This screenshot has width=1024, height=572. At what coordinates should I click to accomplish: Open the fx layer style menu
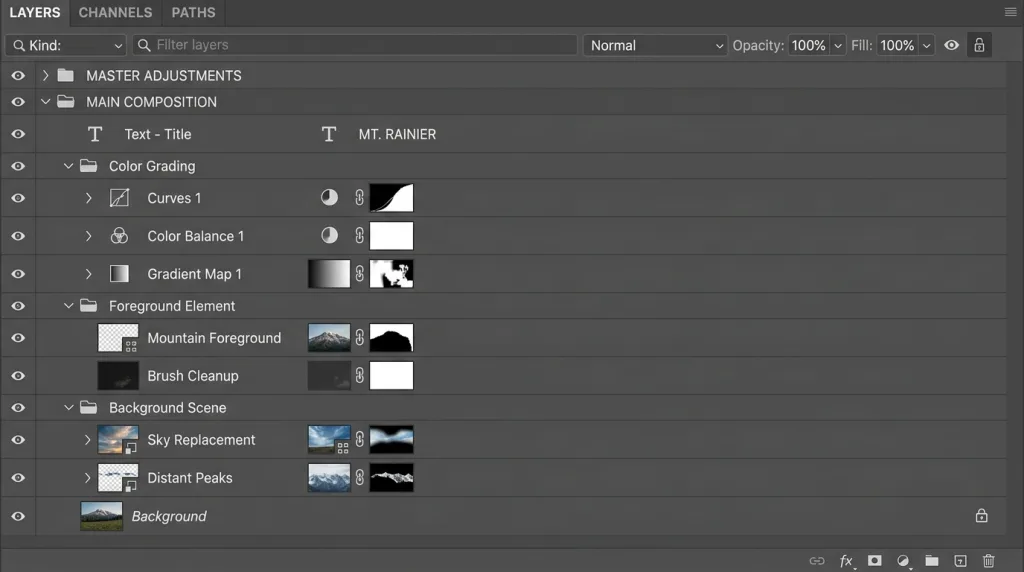(846, 561)
